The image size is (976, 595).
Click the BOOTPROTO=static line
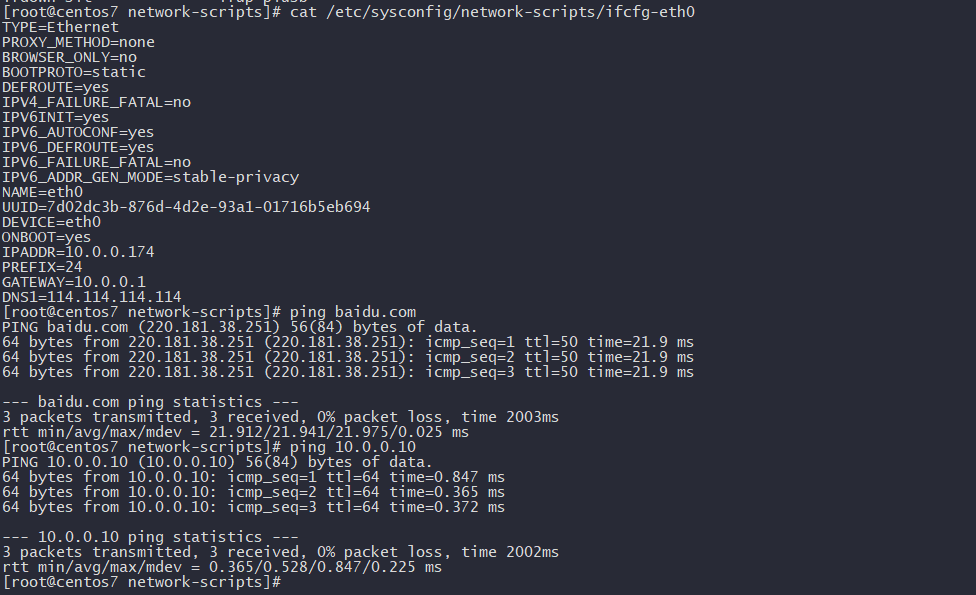click(x=73, y=72)
